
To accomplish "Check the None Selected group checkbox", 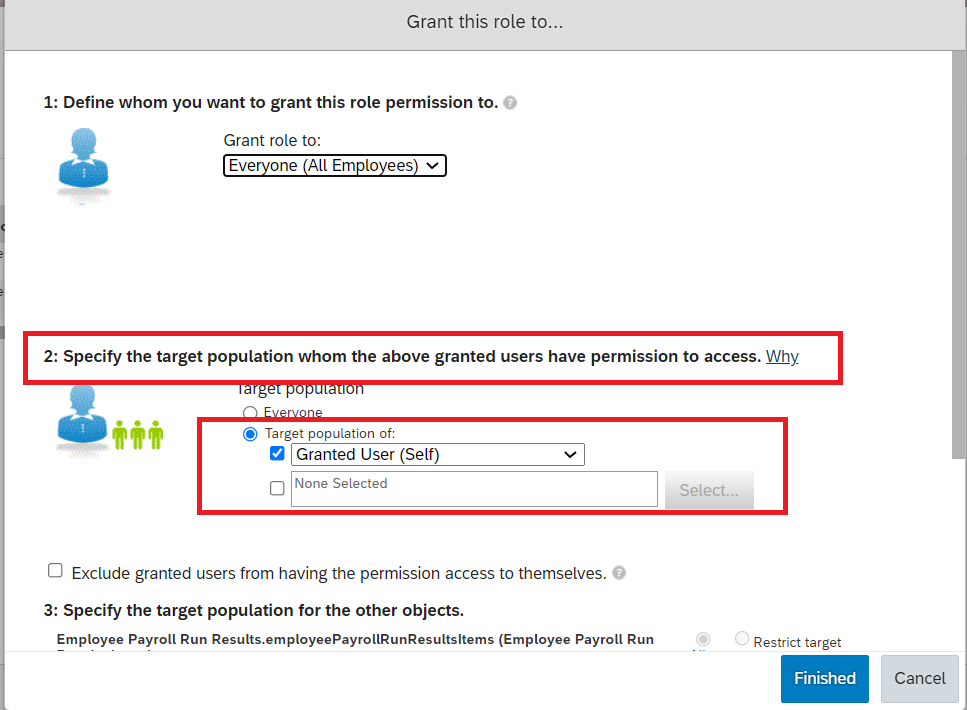I will [277, 489].
